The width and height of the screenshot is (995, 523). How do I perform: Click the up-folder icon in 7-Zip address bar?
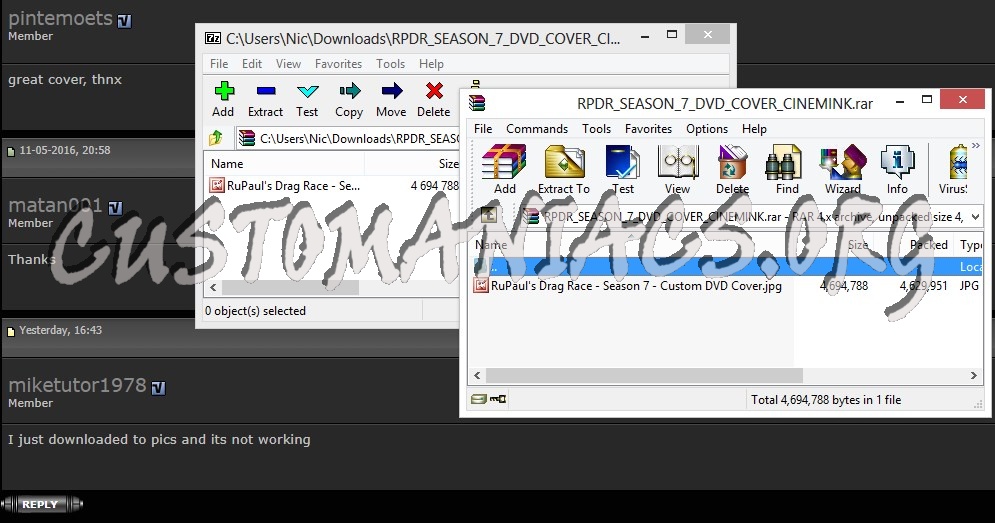pyautogui.click(x=216, y=138)
